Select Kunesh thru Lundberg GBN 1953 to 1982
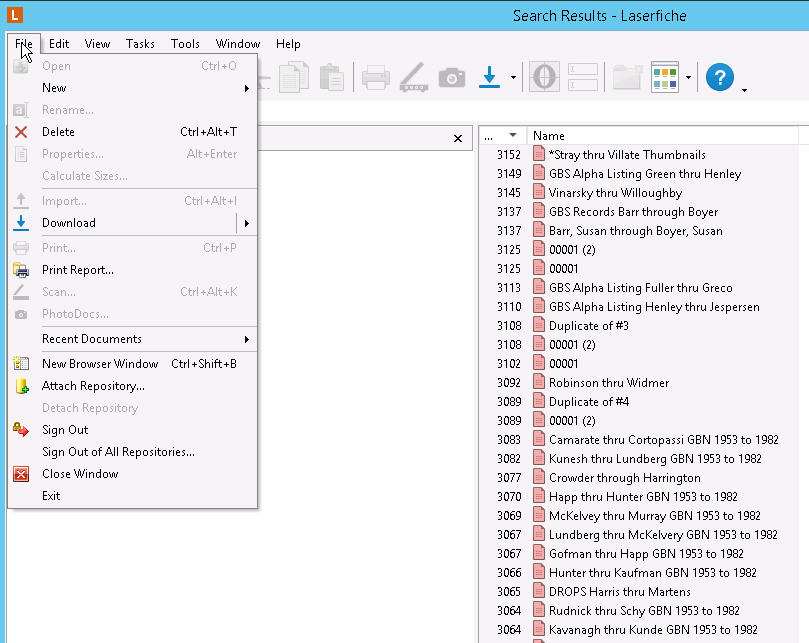 (655, 459)
